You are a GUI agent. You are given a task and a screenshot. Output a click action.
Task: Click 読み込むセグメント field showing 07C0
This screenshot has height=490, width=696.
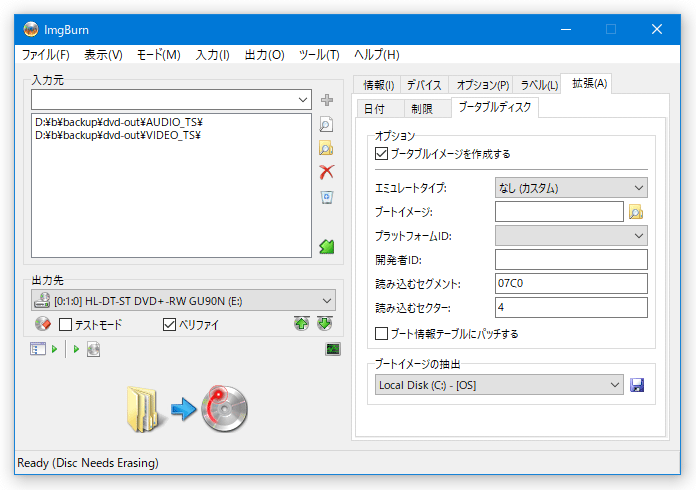(x=571, y=283)
